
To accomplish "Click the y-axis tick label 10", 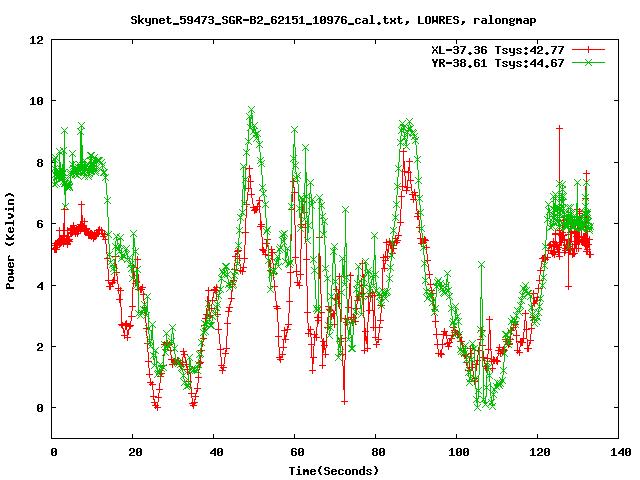I will click(x=36, y=101).
